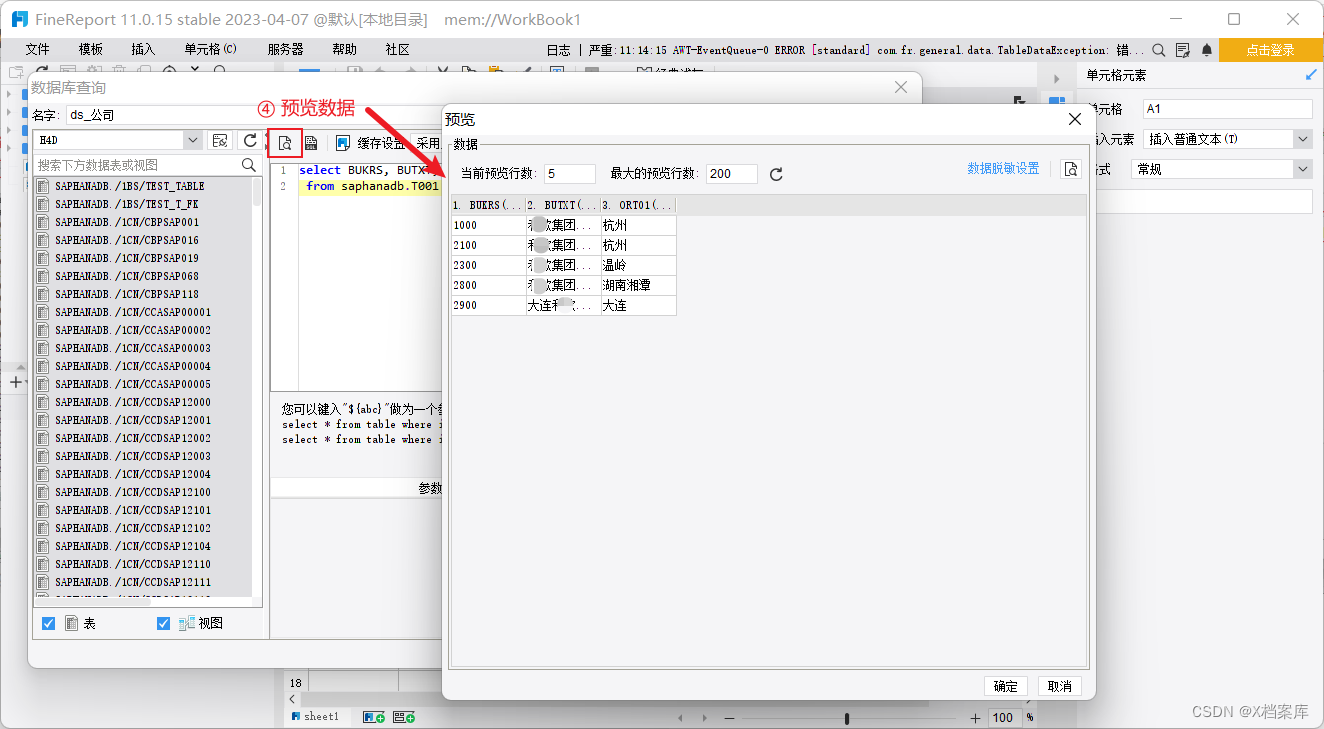Open the 数据脱敏设置 link
The image size is (1324, 729).
(1003, 169)
